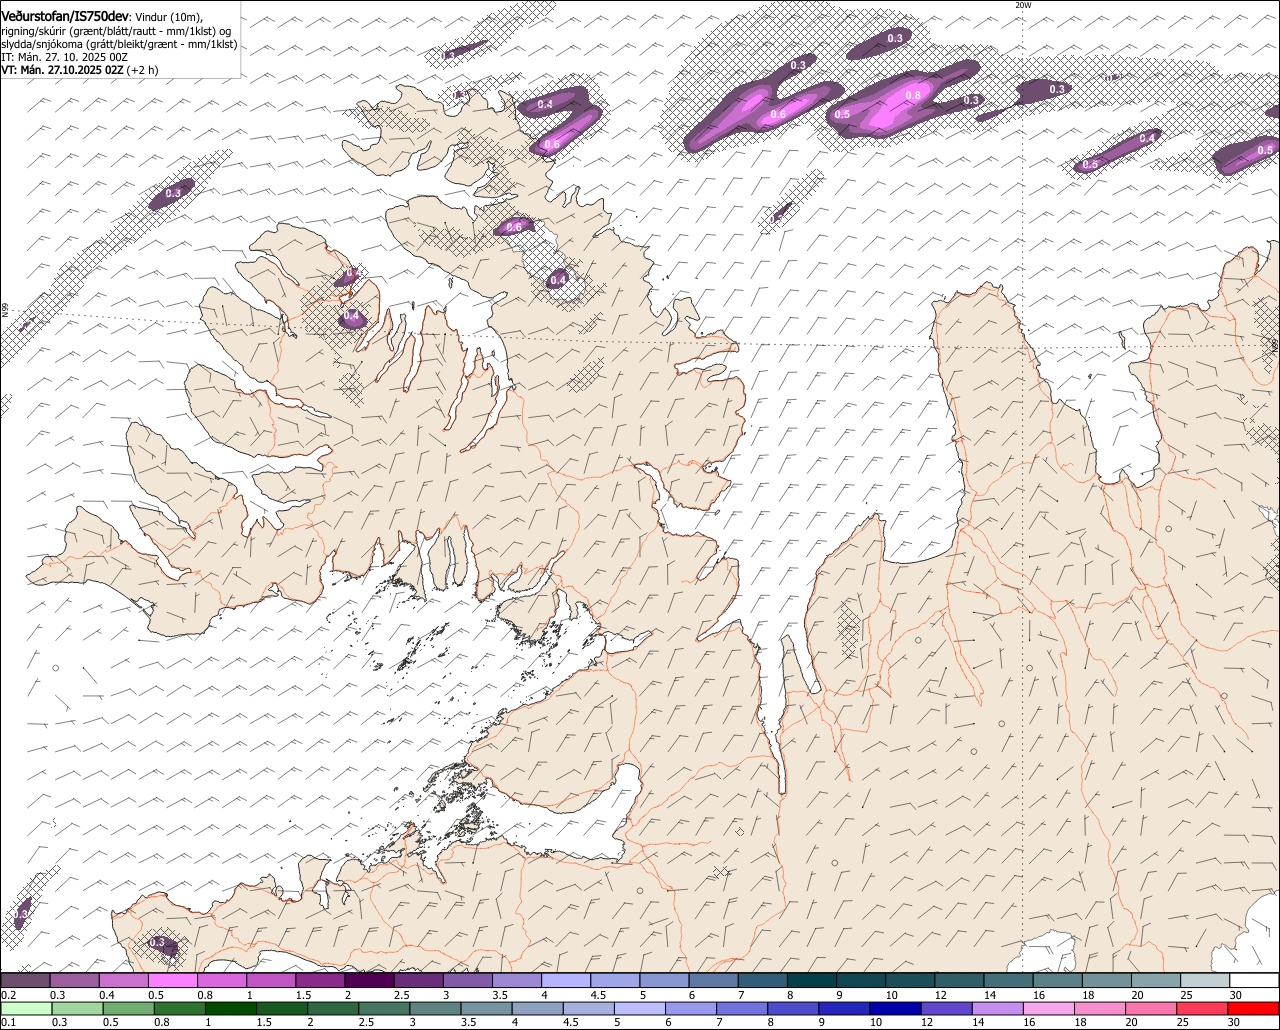
Task: Click the 20W longitude label
Action: click(x=1022, y=5)
